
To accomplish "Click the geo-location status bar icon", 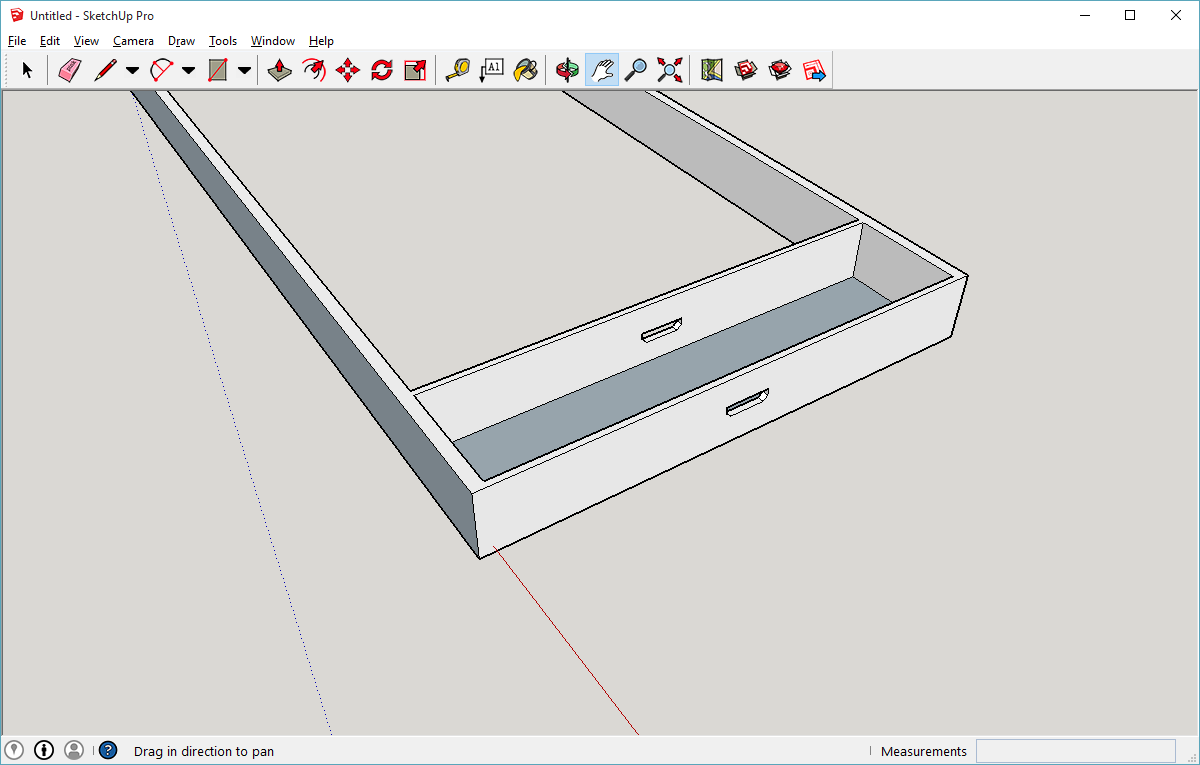I will point(14,750).
